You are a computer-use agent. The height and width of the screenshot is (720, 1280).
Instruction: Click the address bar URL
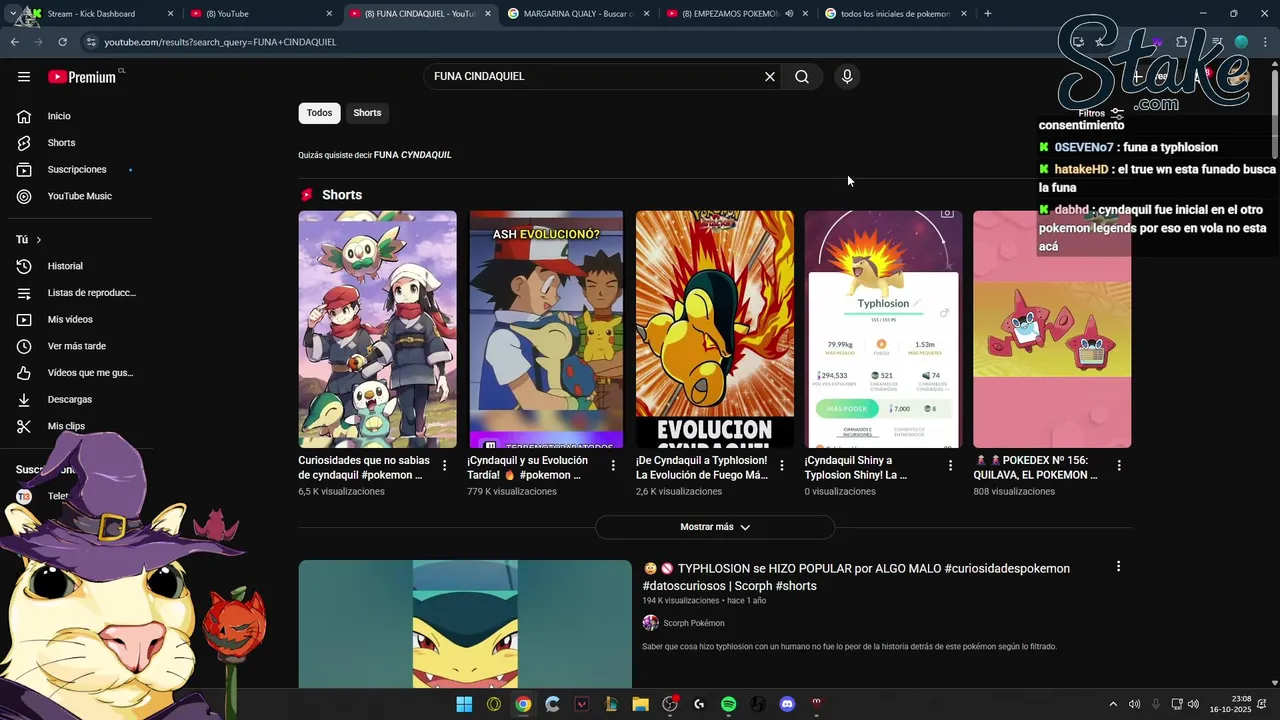220,42
